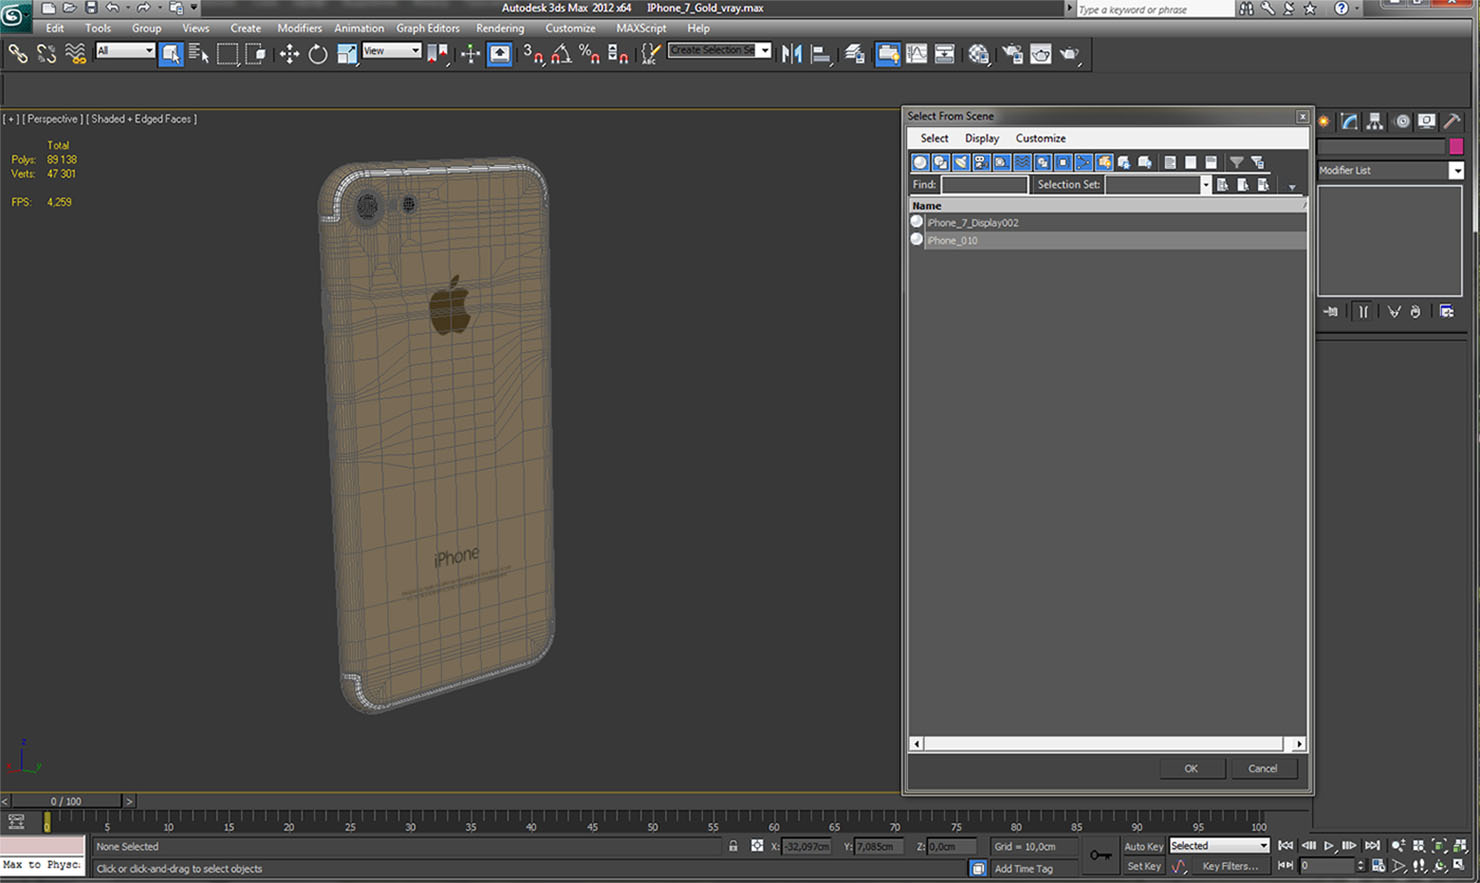Click the Use Pivot Point Center icon

(438, 54)
